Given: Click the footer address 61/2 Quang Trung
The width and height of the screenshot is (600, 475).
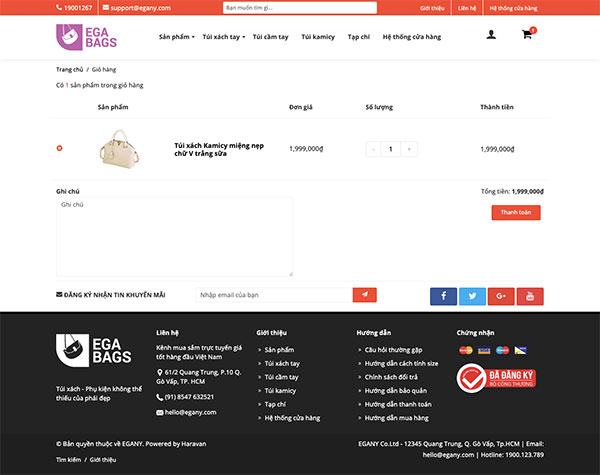Looking at the screenshot, I should coord(199,377).
